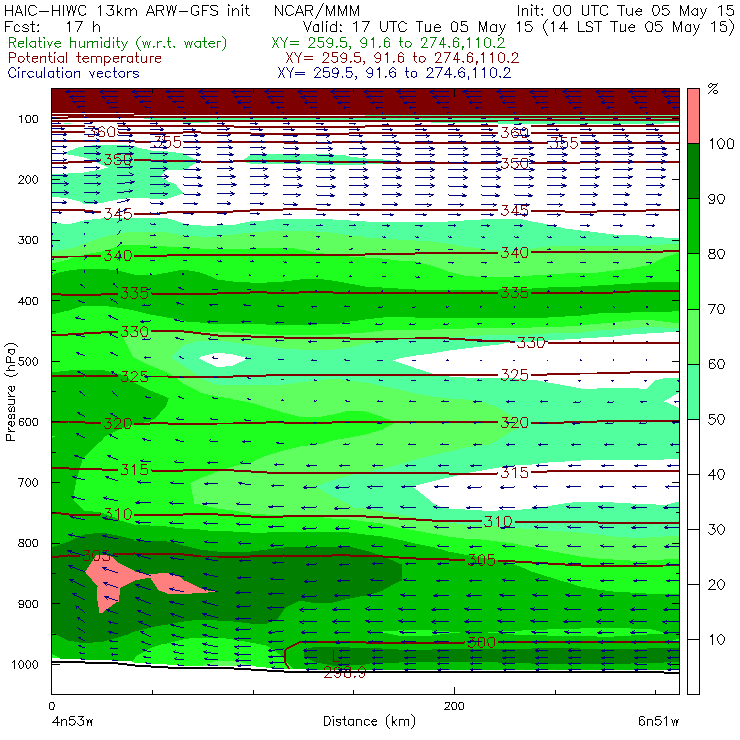Click the '60' colorbar scale label
Image resolution: width=740 pixels, height=740 pixels.
[x=716, y=364]
